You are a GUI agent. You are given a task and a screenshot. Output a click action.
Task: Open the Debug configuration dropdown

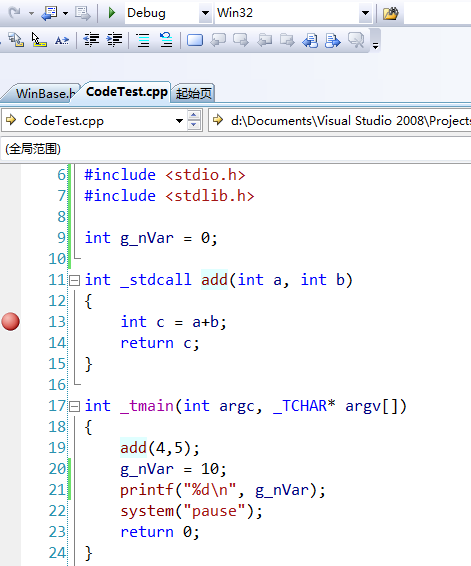[x=205, y=13]
